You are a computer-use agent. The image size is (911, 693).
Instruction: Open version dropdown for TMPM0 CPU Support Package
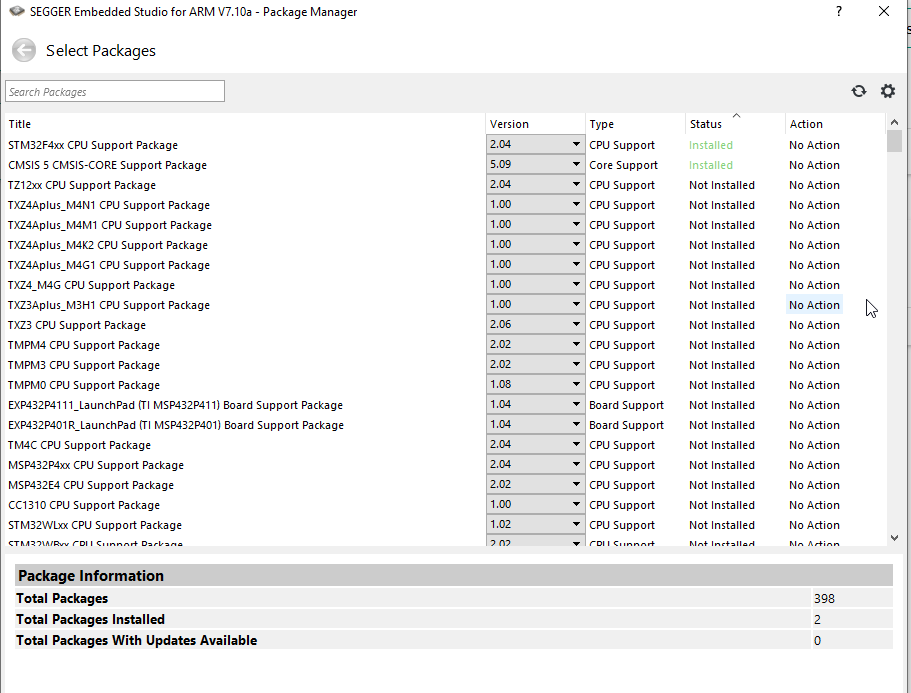pyautogui.click(x=535, y=385)
